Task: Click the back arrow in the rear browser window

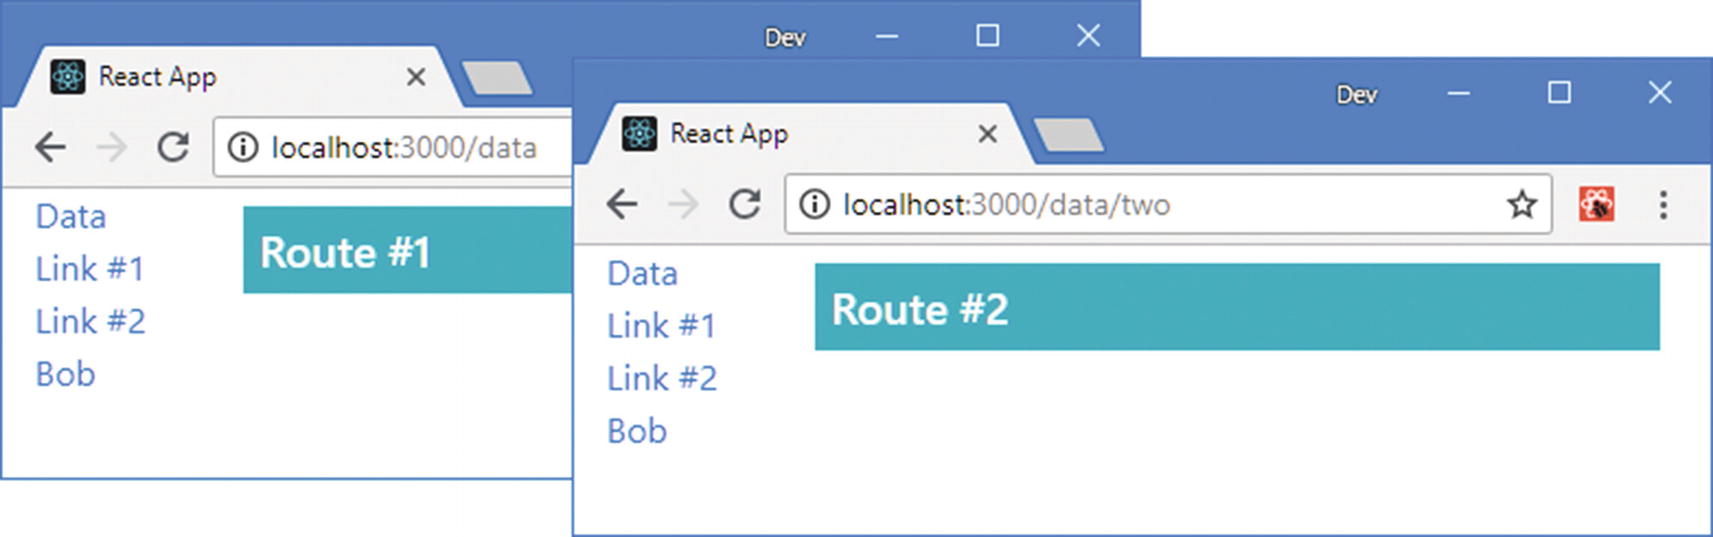Action: 50,148
